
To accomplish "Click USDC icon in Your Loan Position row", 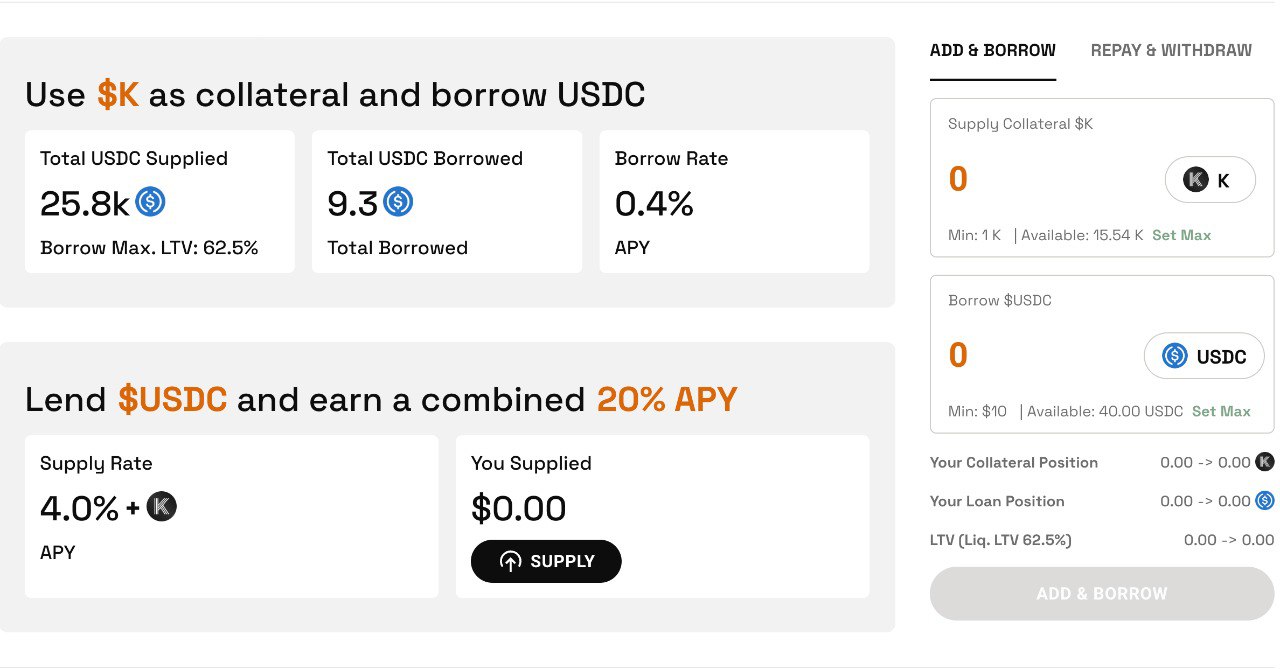I will point(1265,501).
